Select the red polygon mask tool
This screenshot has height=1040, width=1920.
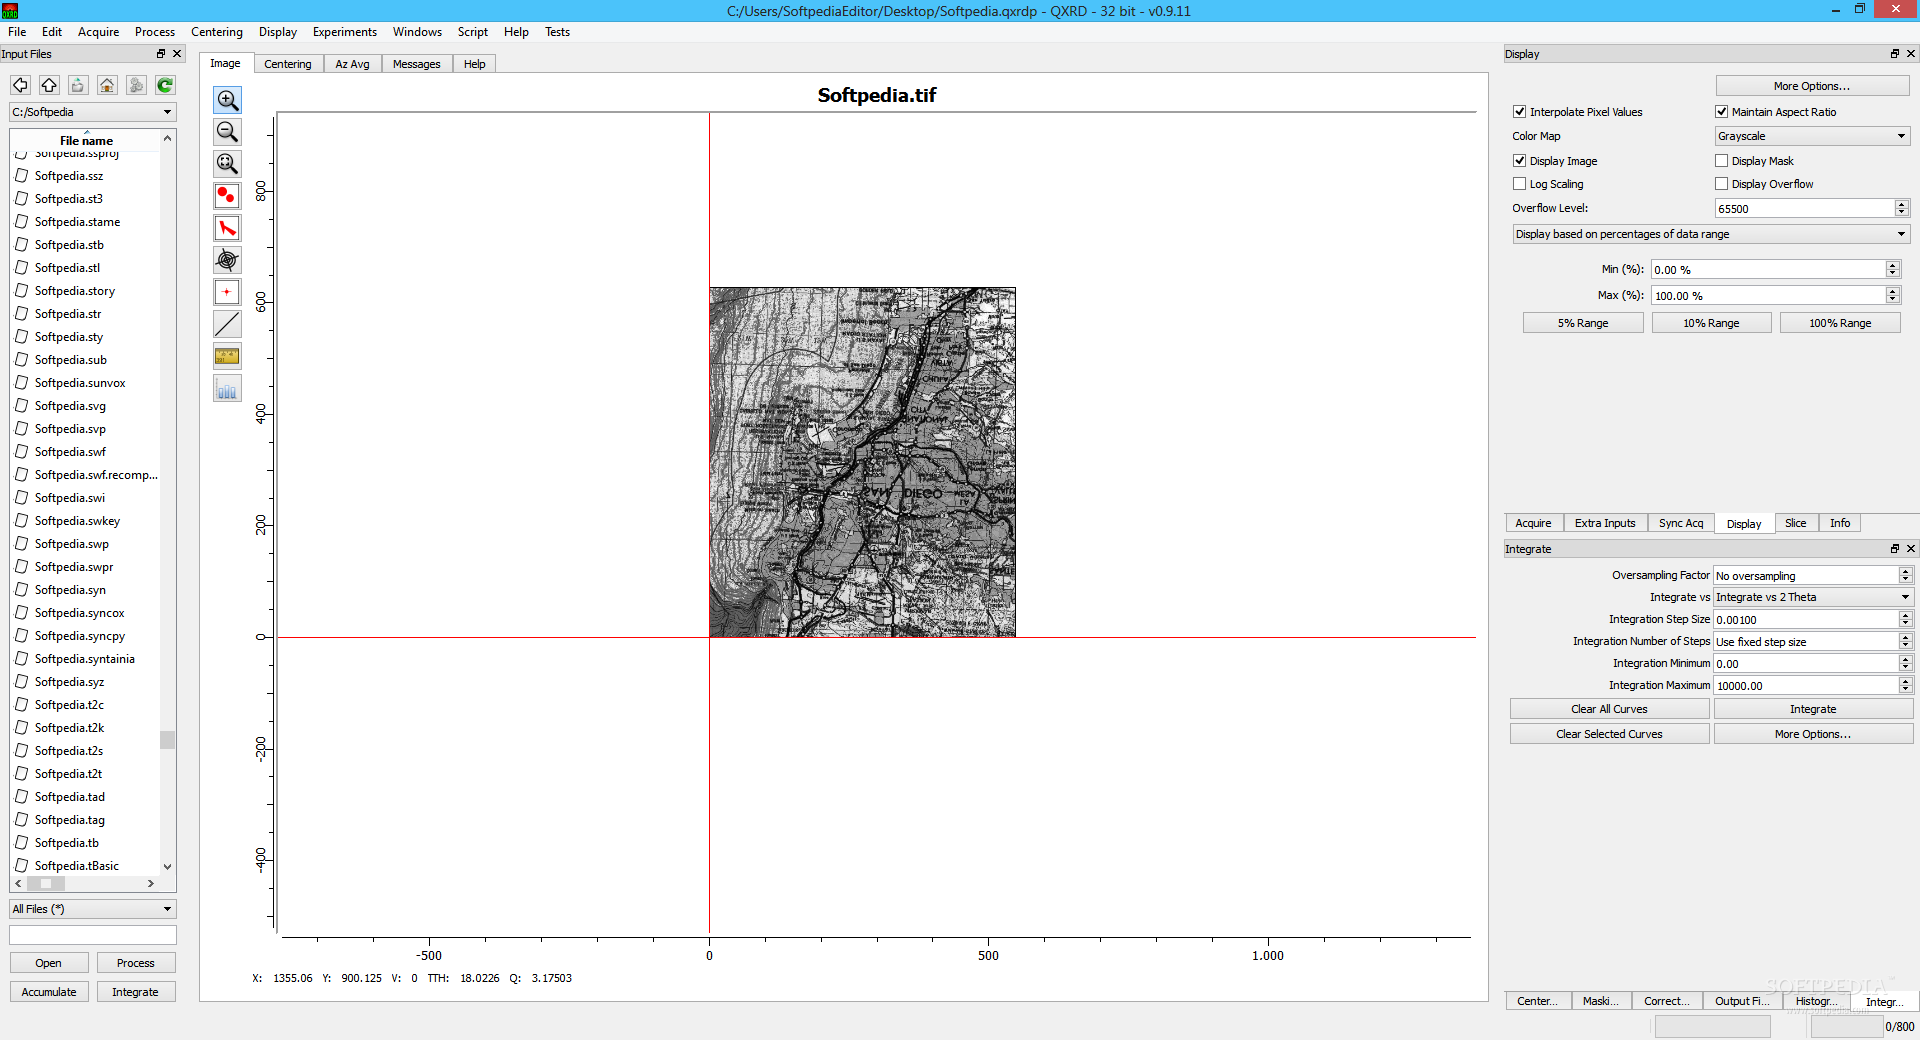click(x=227, y=228)
